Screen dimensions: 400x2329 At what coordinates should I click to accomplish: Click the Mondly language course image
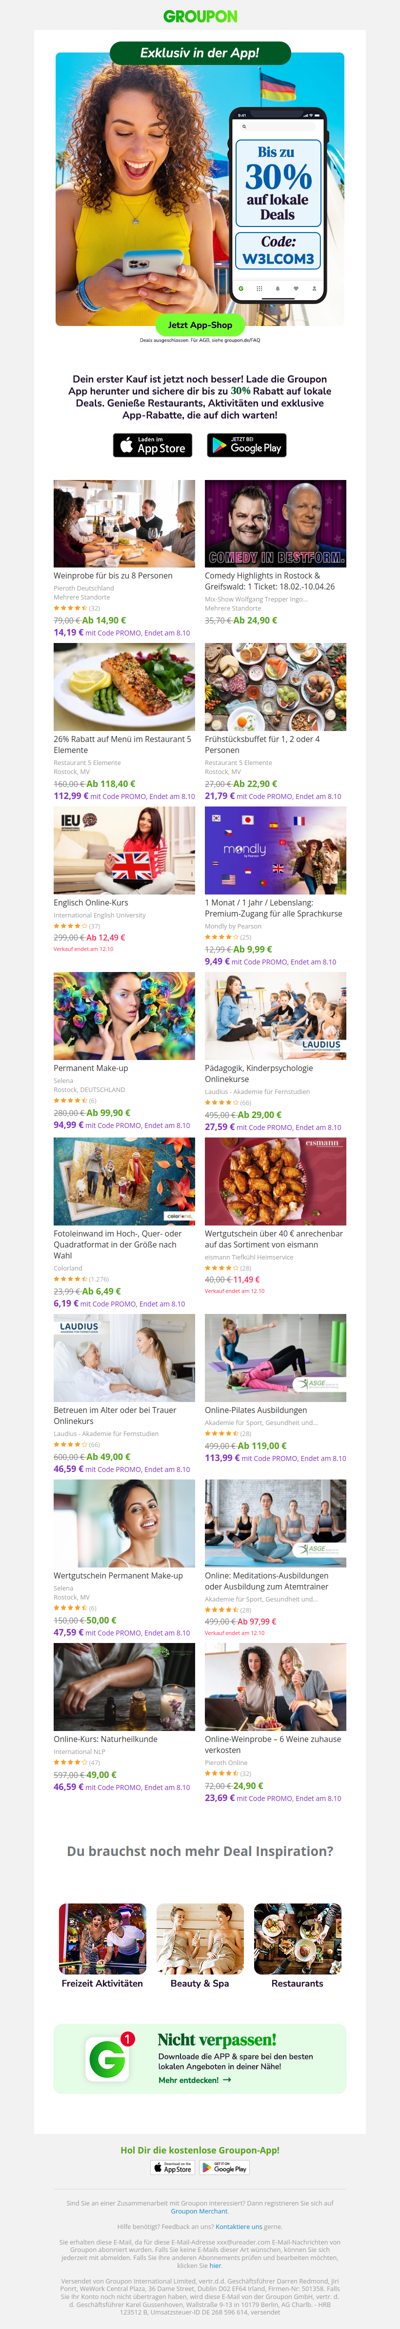pos(276,851)
